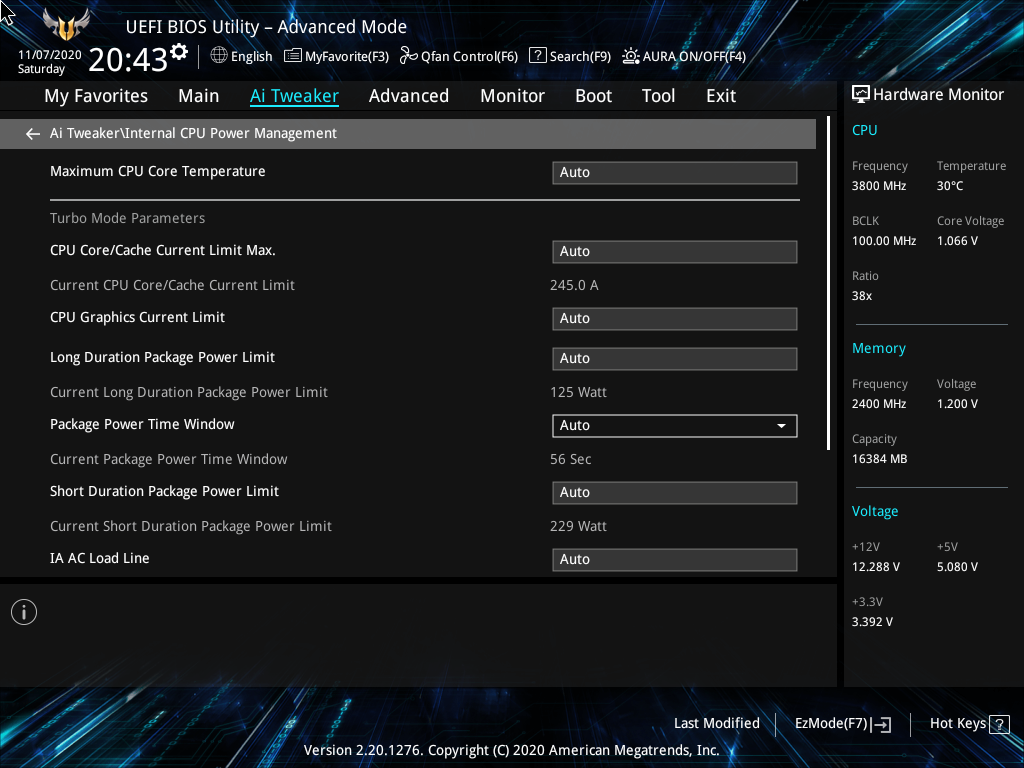This screenshot has width=1024, height=768.
Task: Click Last Modified button
Action: tap(716, 723)
